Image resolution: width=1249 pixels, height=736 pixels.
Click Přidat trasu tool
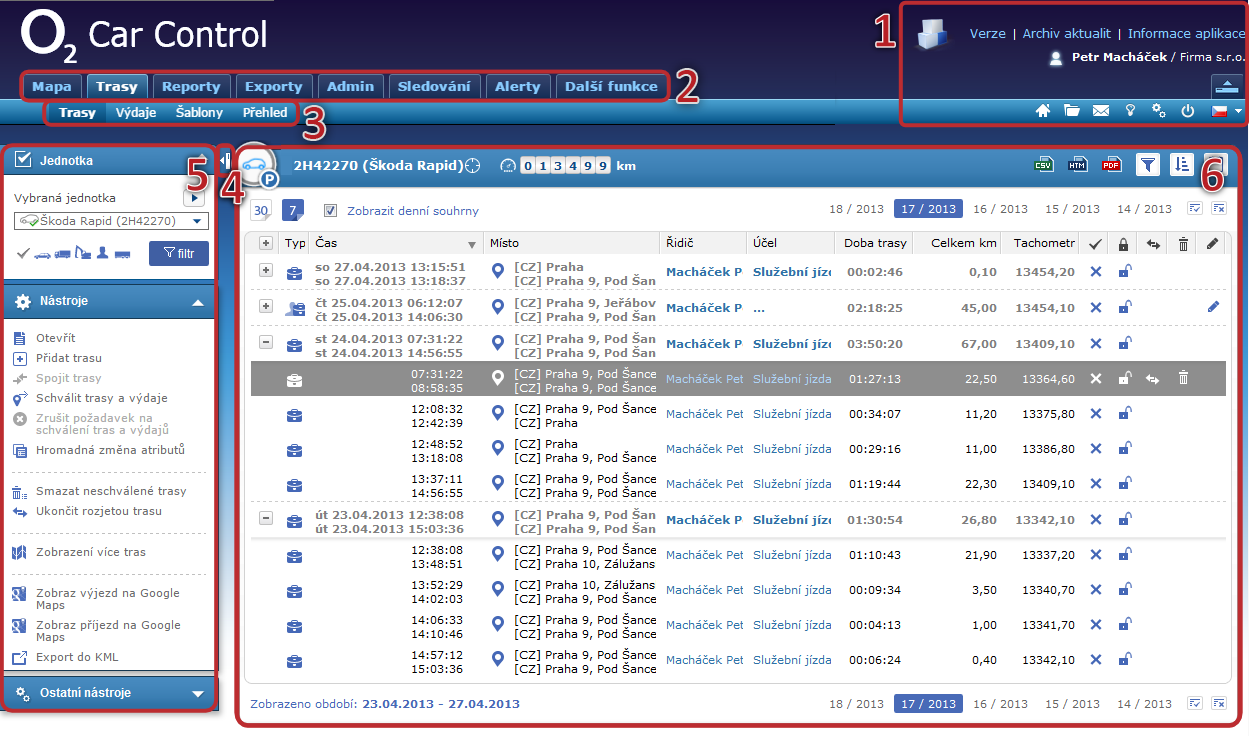(x=69, y=358)
